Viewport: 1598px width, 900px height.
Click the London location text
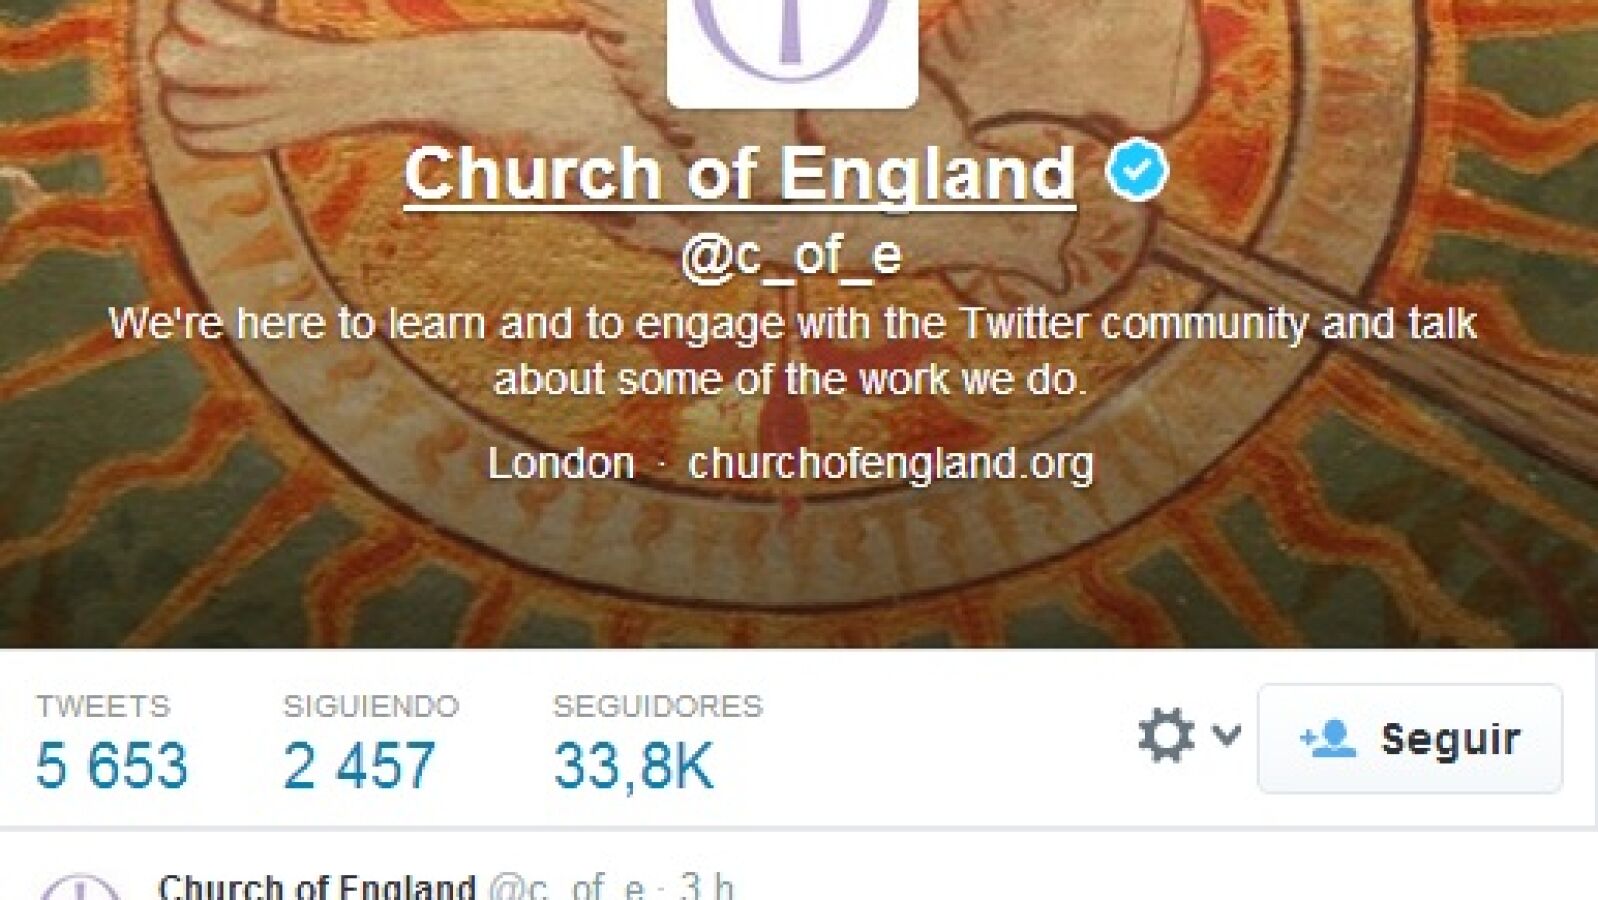point(561,463)
